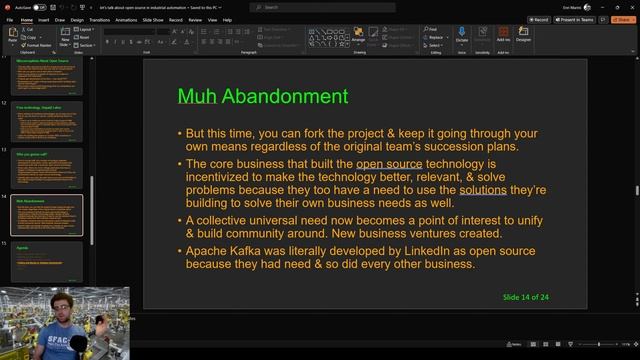This screenshot has width=640, height=360.
Task: Click the user account name
Action: pyautogui.click(x=572, y=7)
